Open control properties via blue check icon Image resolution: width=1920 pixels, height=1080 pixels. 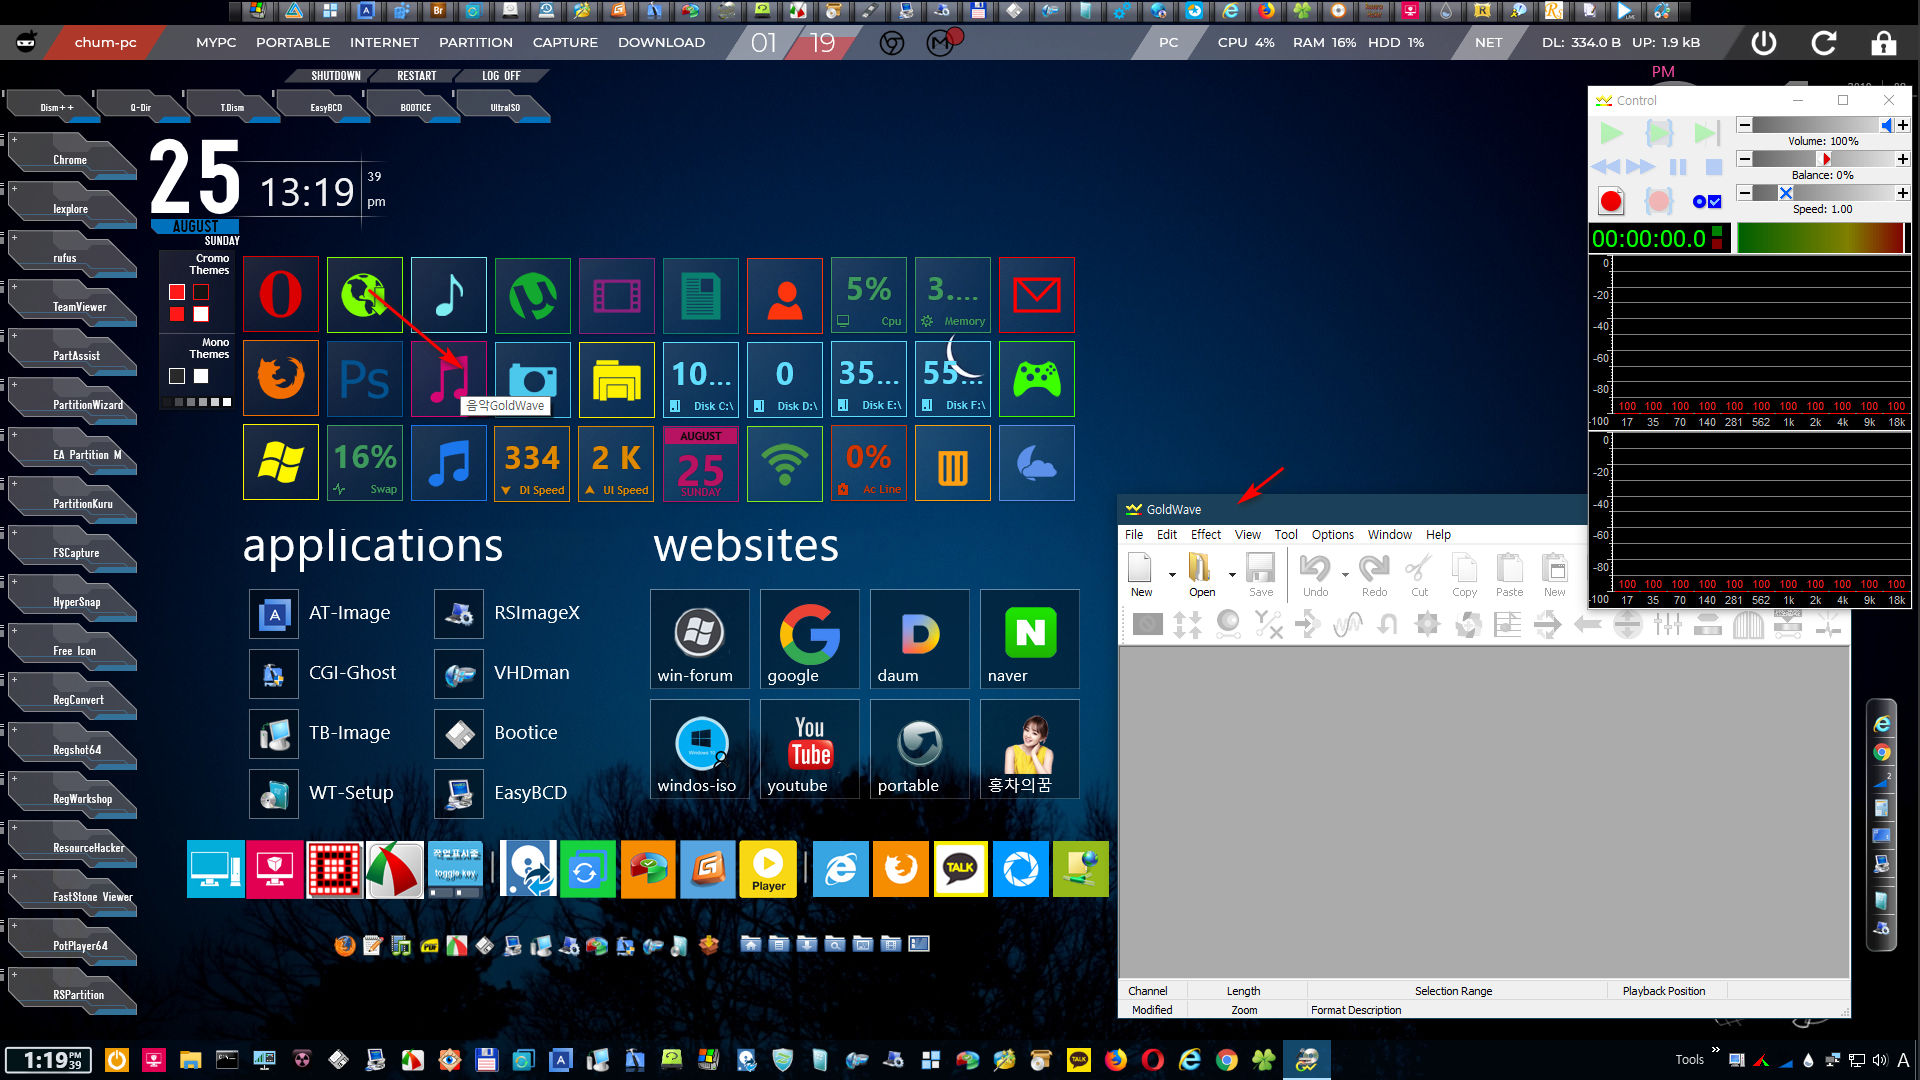pyautogui.click(x=1707, y=201)
